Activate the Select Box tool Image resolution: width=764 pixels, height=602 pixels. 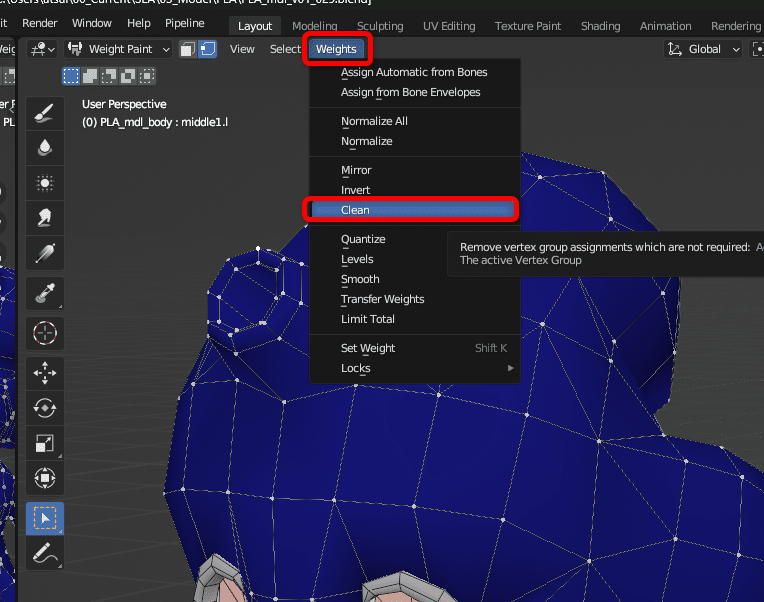click(45, 518)
